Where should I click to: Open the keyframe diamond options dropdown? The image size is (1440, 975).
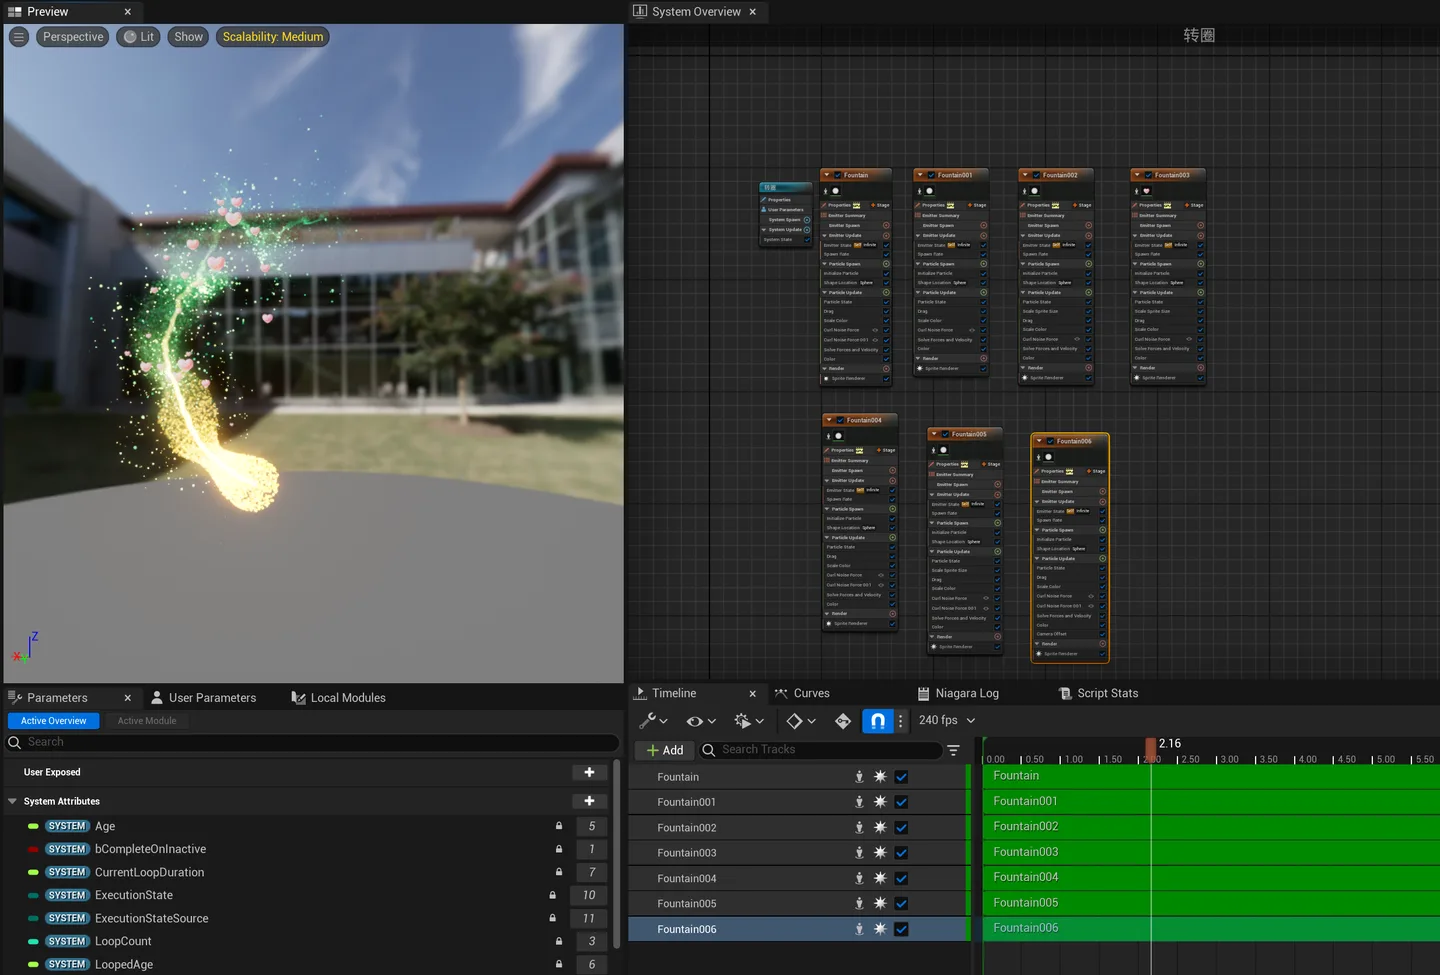point(800,720)
